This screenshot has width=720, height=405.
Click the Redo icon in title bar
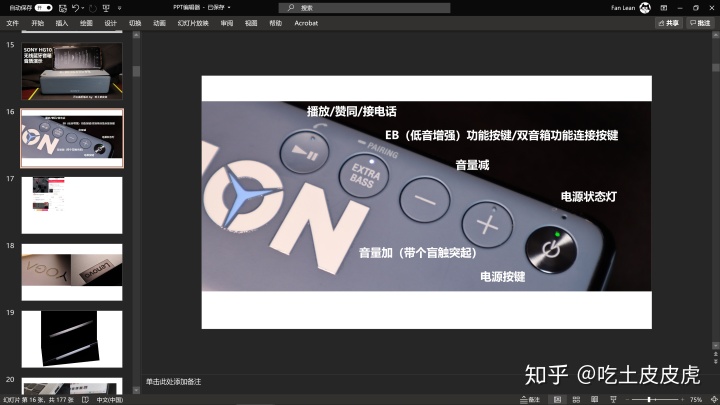[93, 8]
